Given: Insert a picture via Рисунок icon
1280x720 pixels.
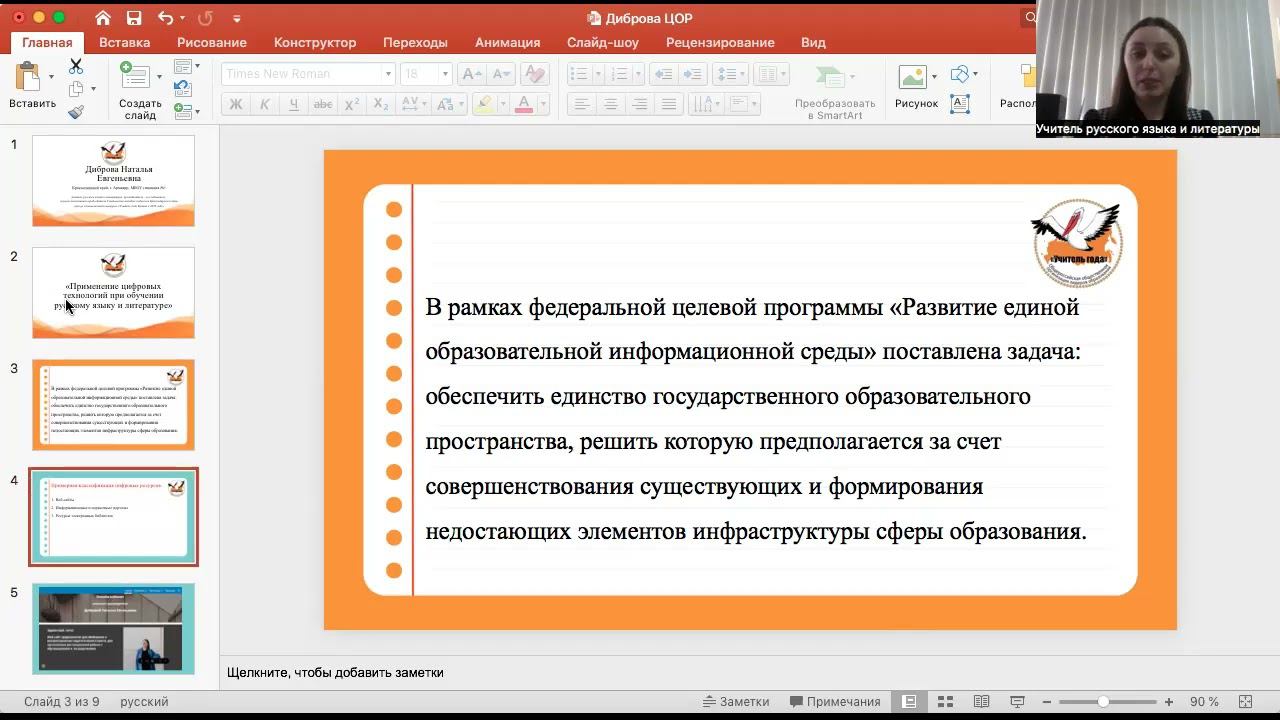Looking at the screenshot, I should [x=912, y=77].
